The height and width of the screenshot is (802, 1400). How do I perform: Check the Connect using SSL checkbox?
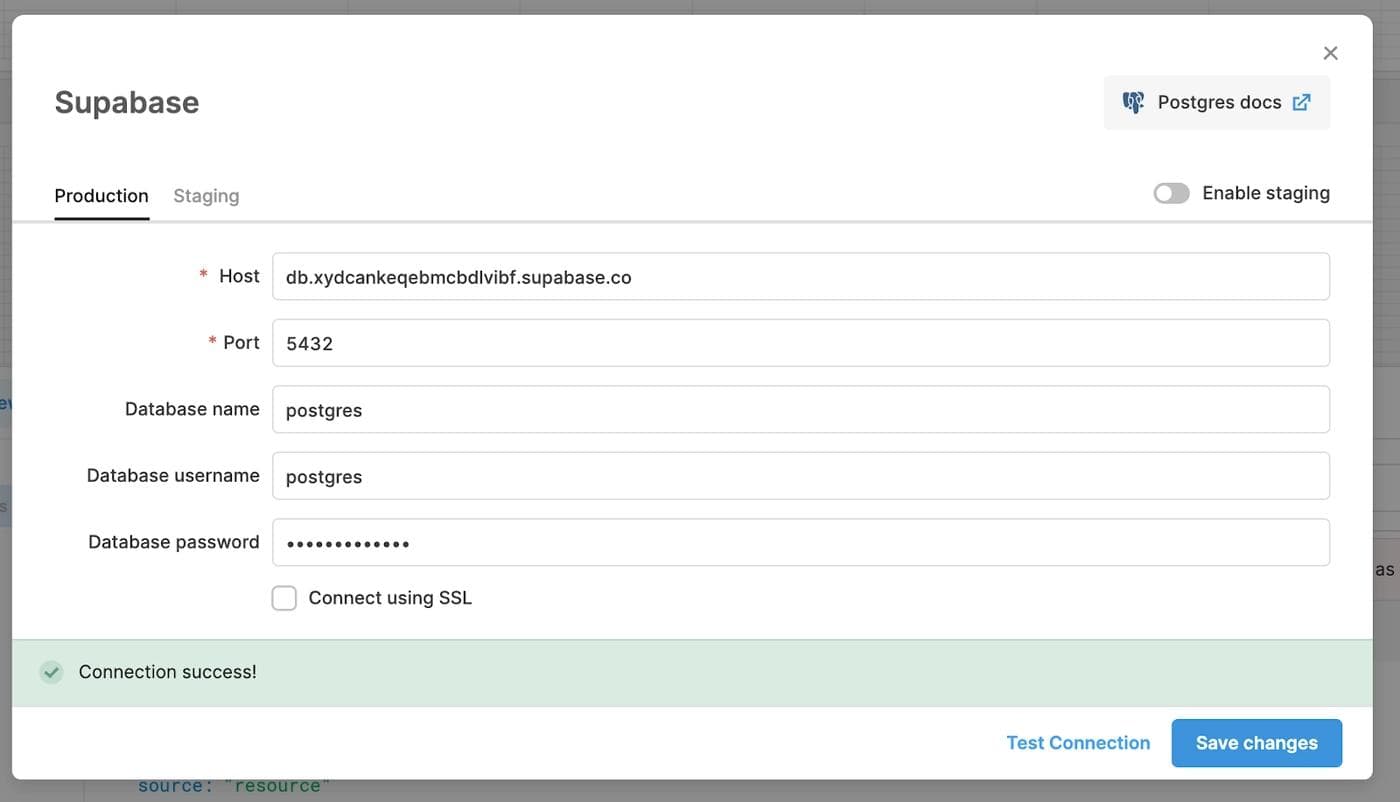[x=284, y=598]
